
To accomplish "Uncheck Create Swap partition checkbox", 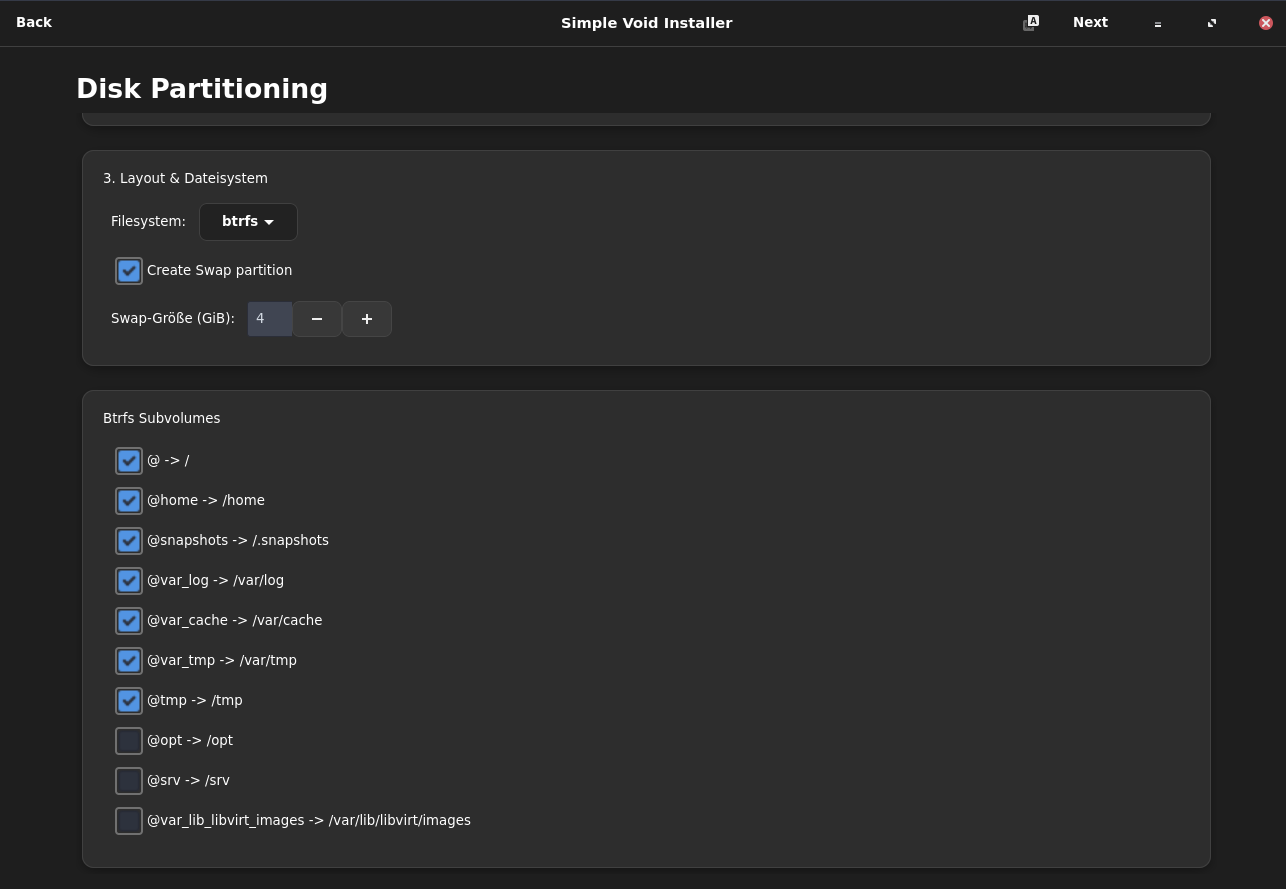I will [x=129, y=271].
